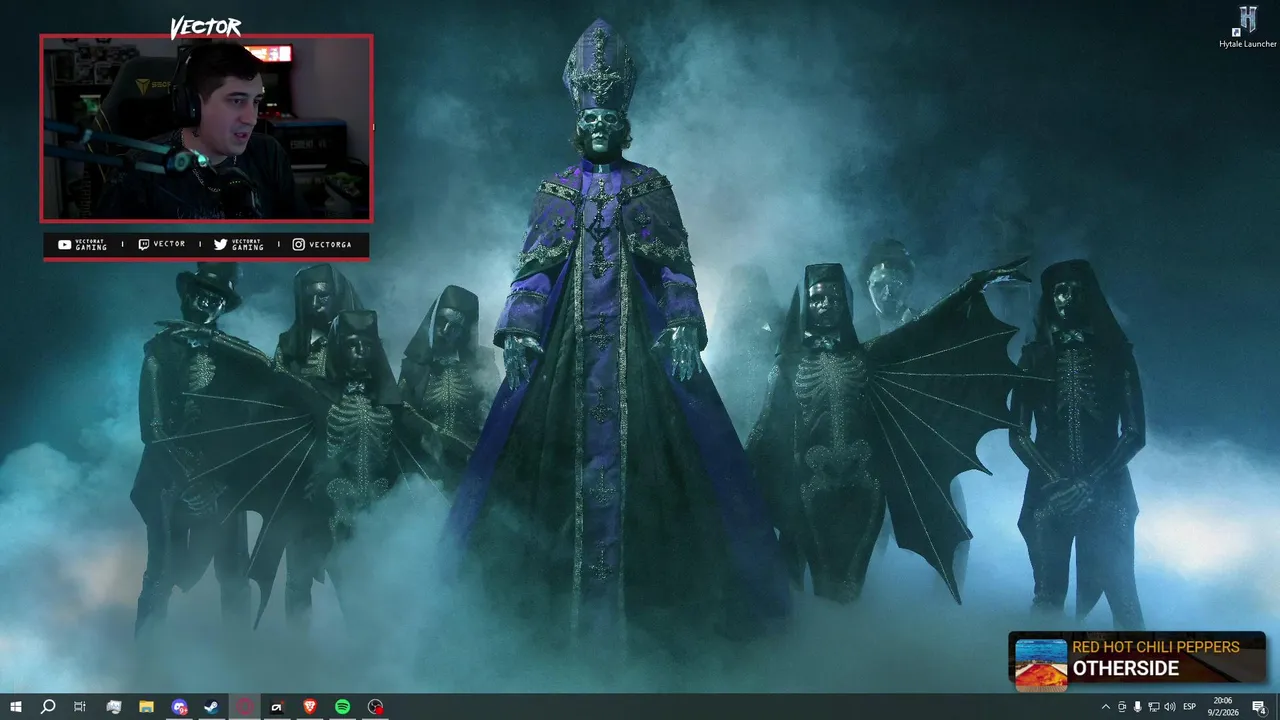Open Discord from the taskbar
Viewport: 1280px width, 720px height.
(x=179, y=707)
